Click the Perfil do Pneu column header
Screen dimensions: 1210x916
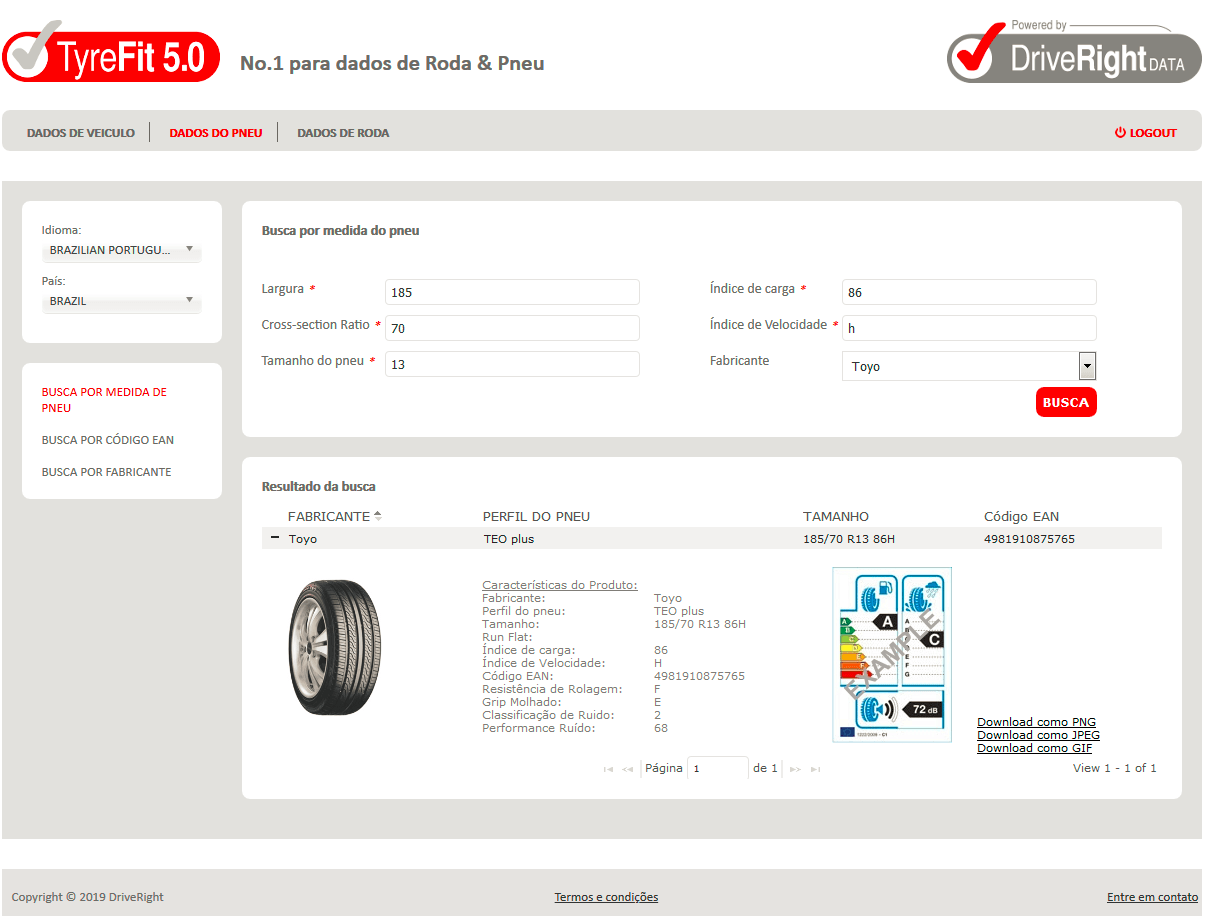pyautogui.click(x=536, y=516)
